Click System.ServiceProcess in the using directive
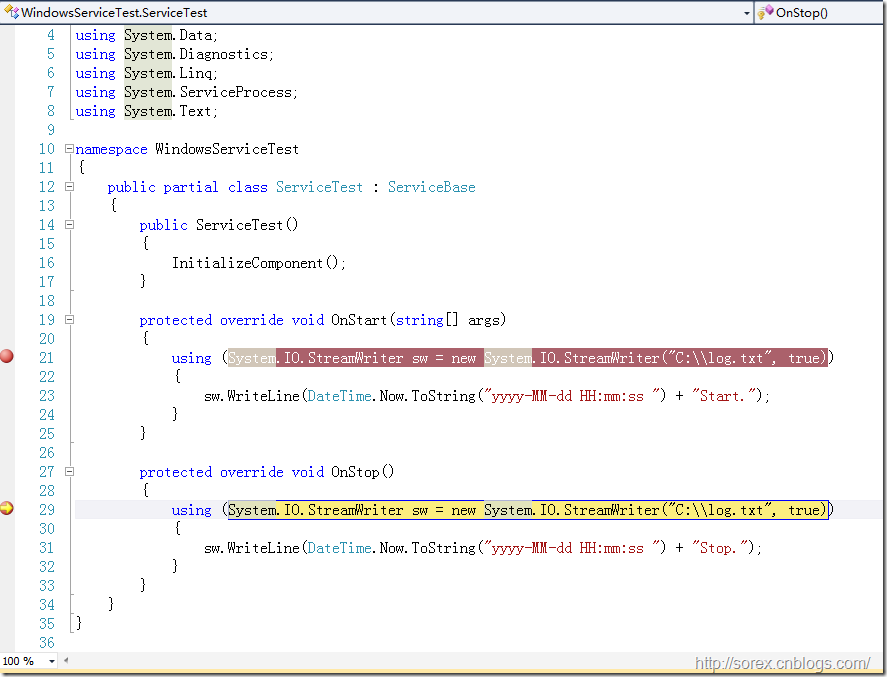Image resolution: width=887 pixels, height=677 pixels. click(210, 92)
